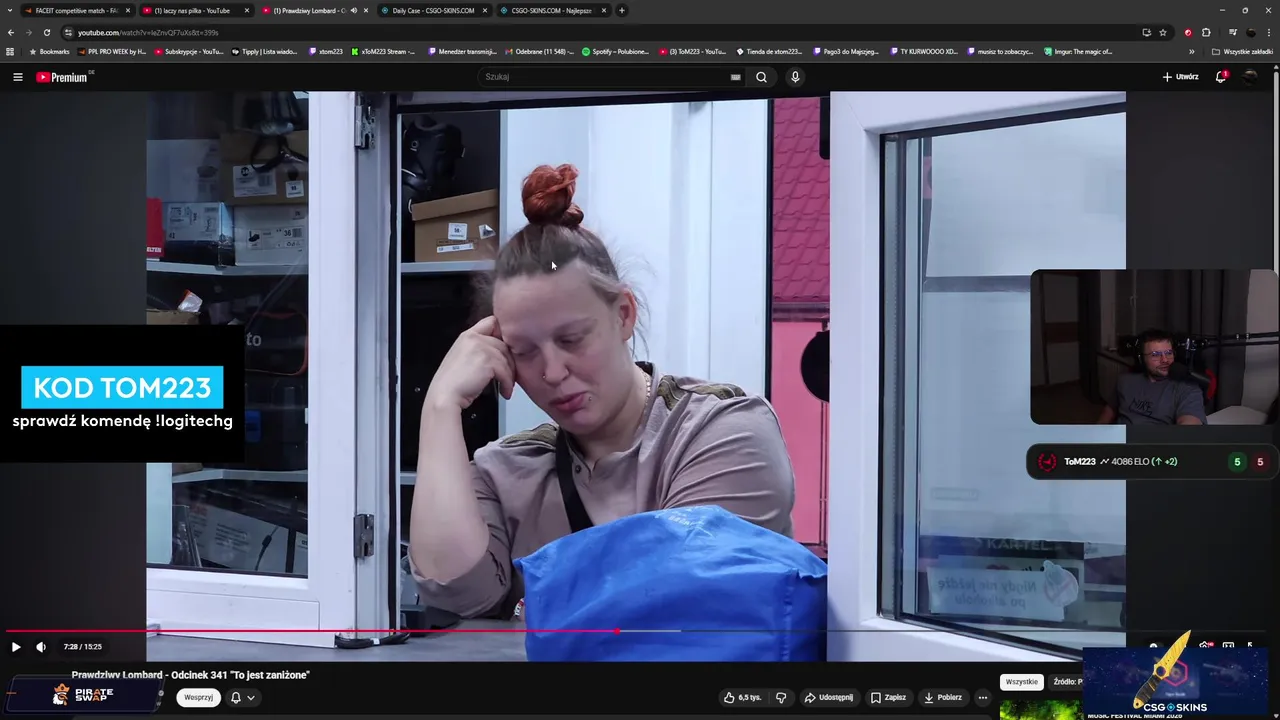Click Pobierz to download video
The height and width of the screenshot is (720, 1280).
coord(943,697)
